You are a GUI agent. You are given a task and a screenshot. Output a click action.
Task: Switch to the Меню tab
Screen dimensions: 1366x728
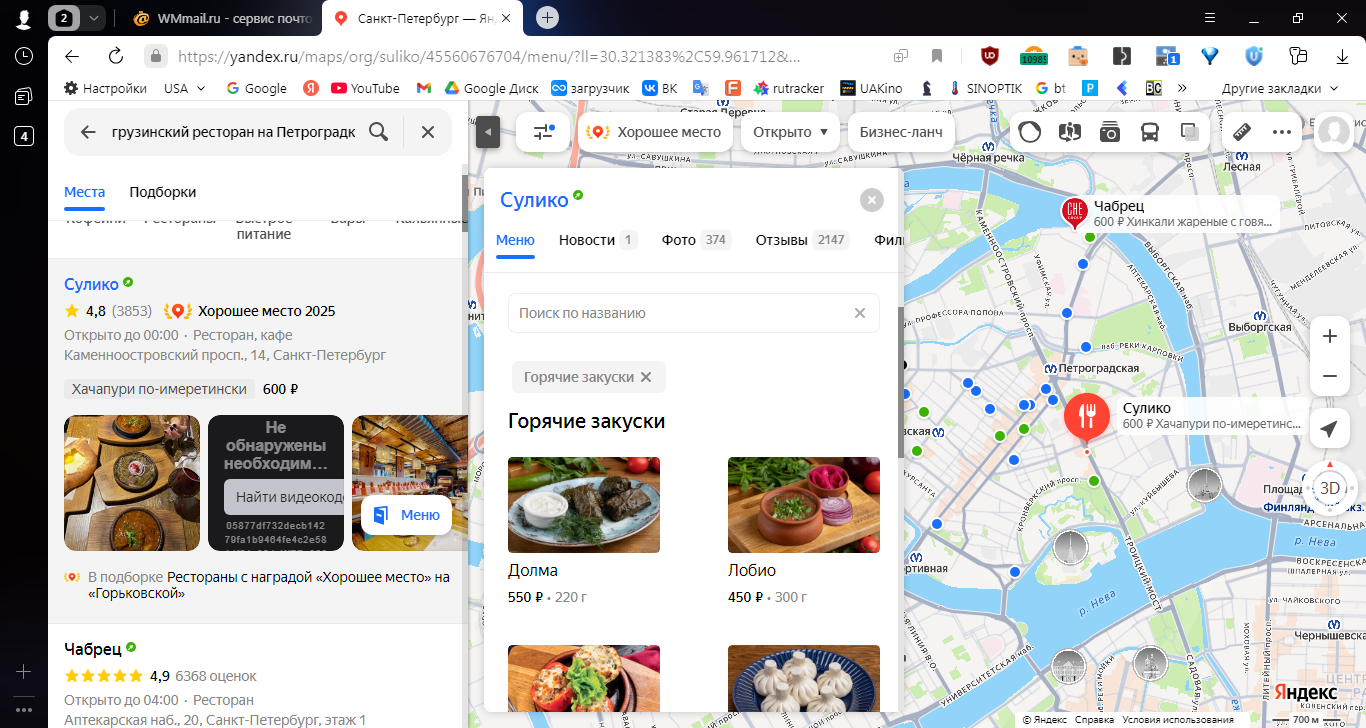[x=515, y=240]
